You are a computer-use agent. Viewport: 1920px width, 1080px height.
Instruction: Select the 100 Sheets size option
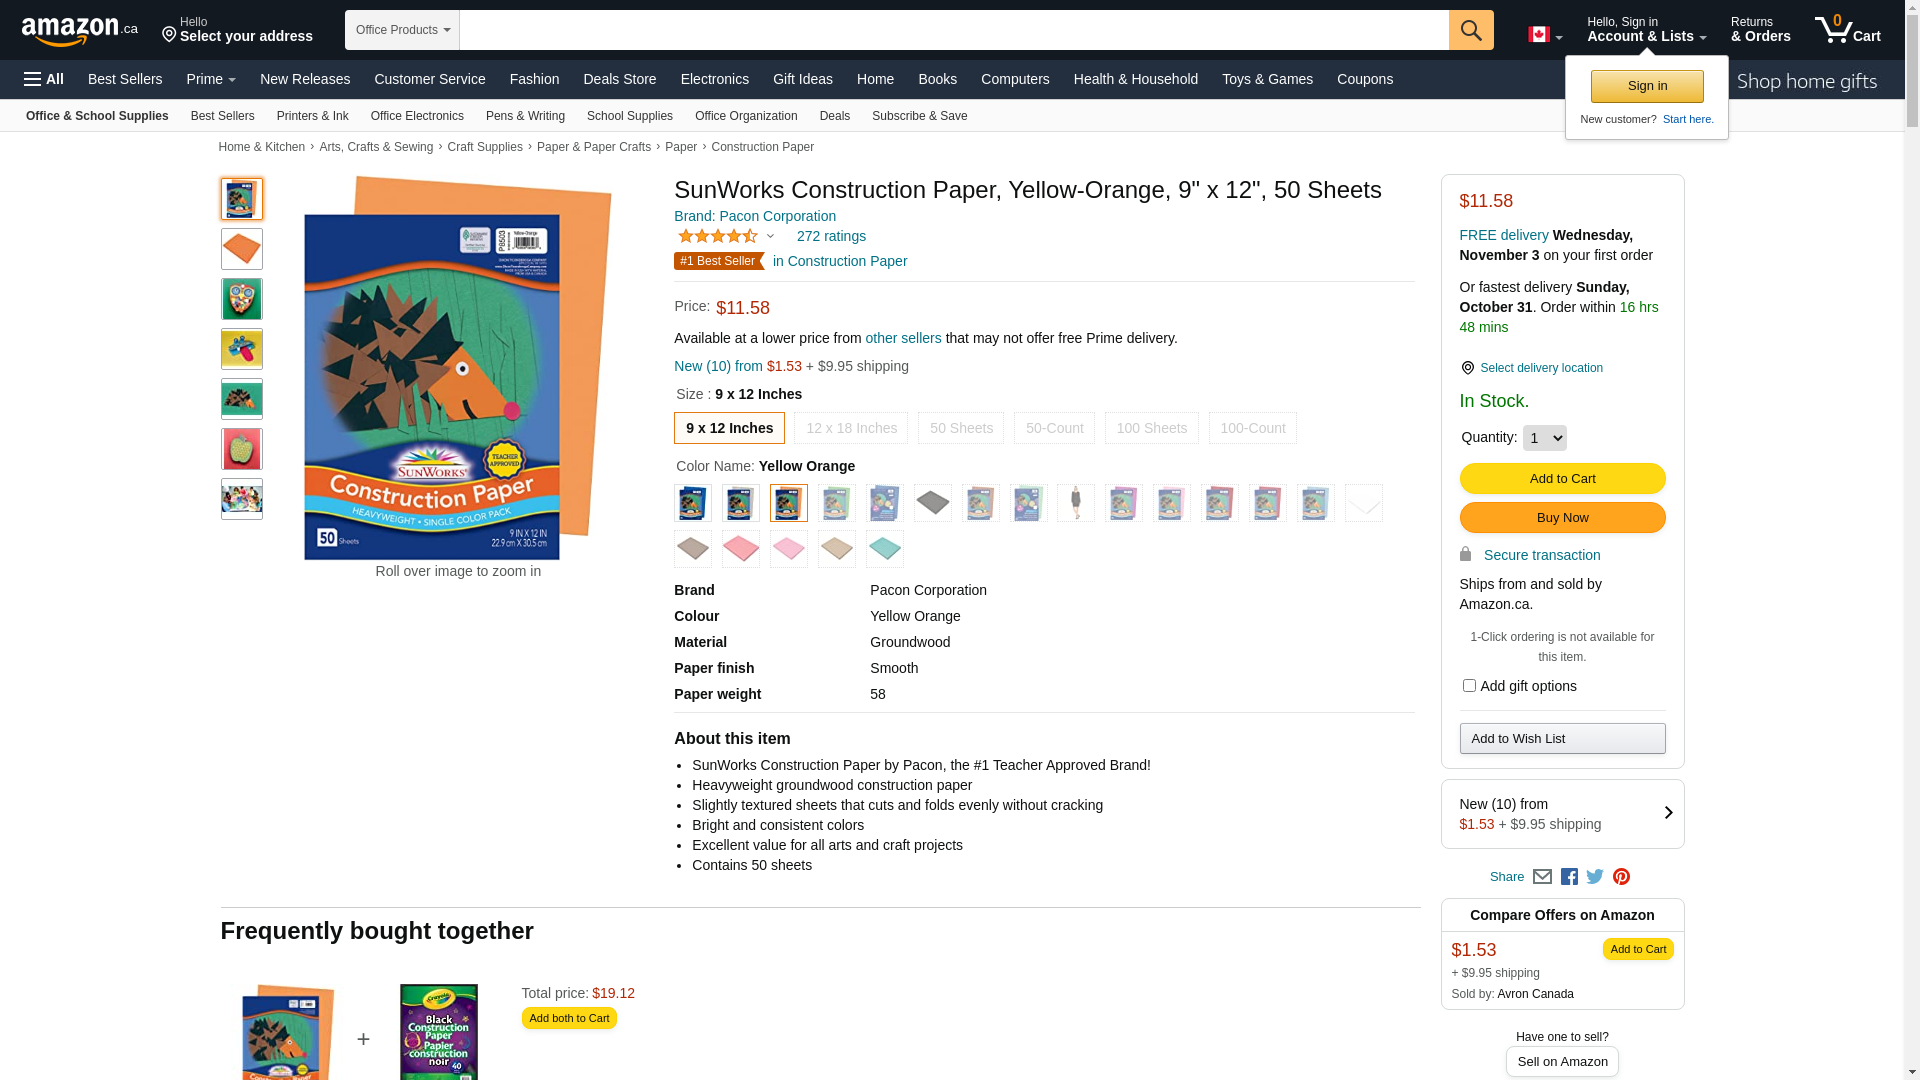pos(1152,428)
